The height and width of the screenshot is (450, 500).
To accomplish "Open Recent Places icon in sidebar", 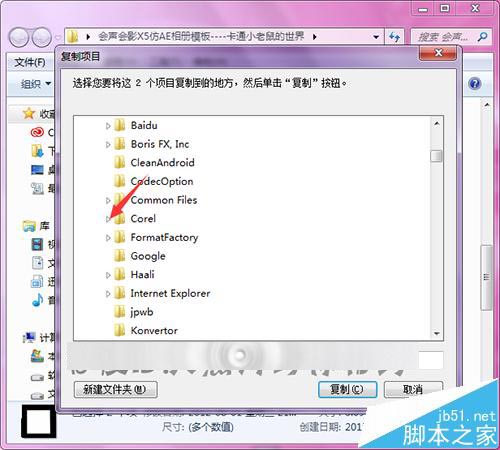I will click(37, 189).
